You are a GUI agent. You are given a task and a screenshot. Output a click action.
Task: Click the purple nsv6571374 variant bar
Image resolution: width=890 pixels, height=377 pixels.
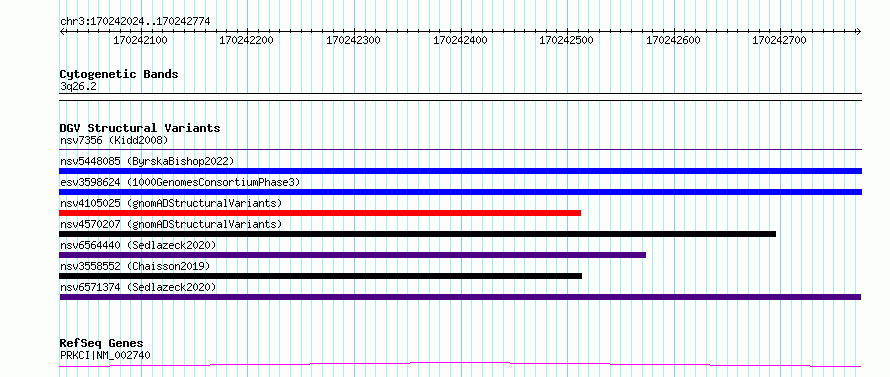pos(460,297)
